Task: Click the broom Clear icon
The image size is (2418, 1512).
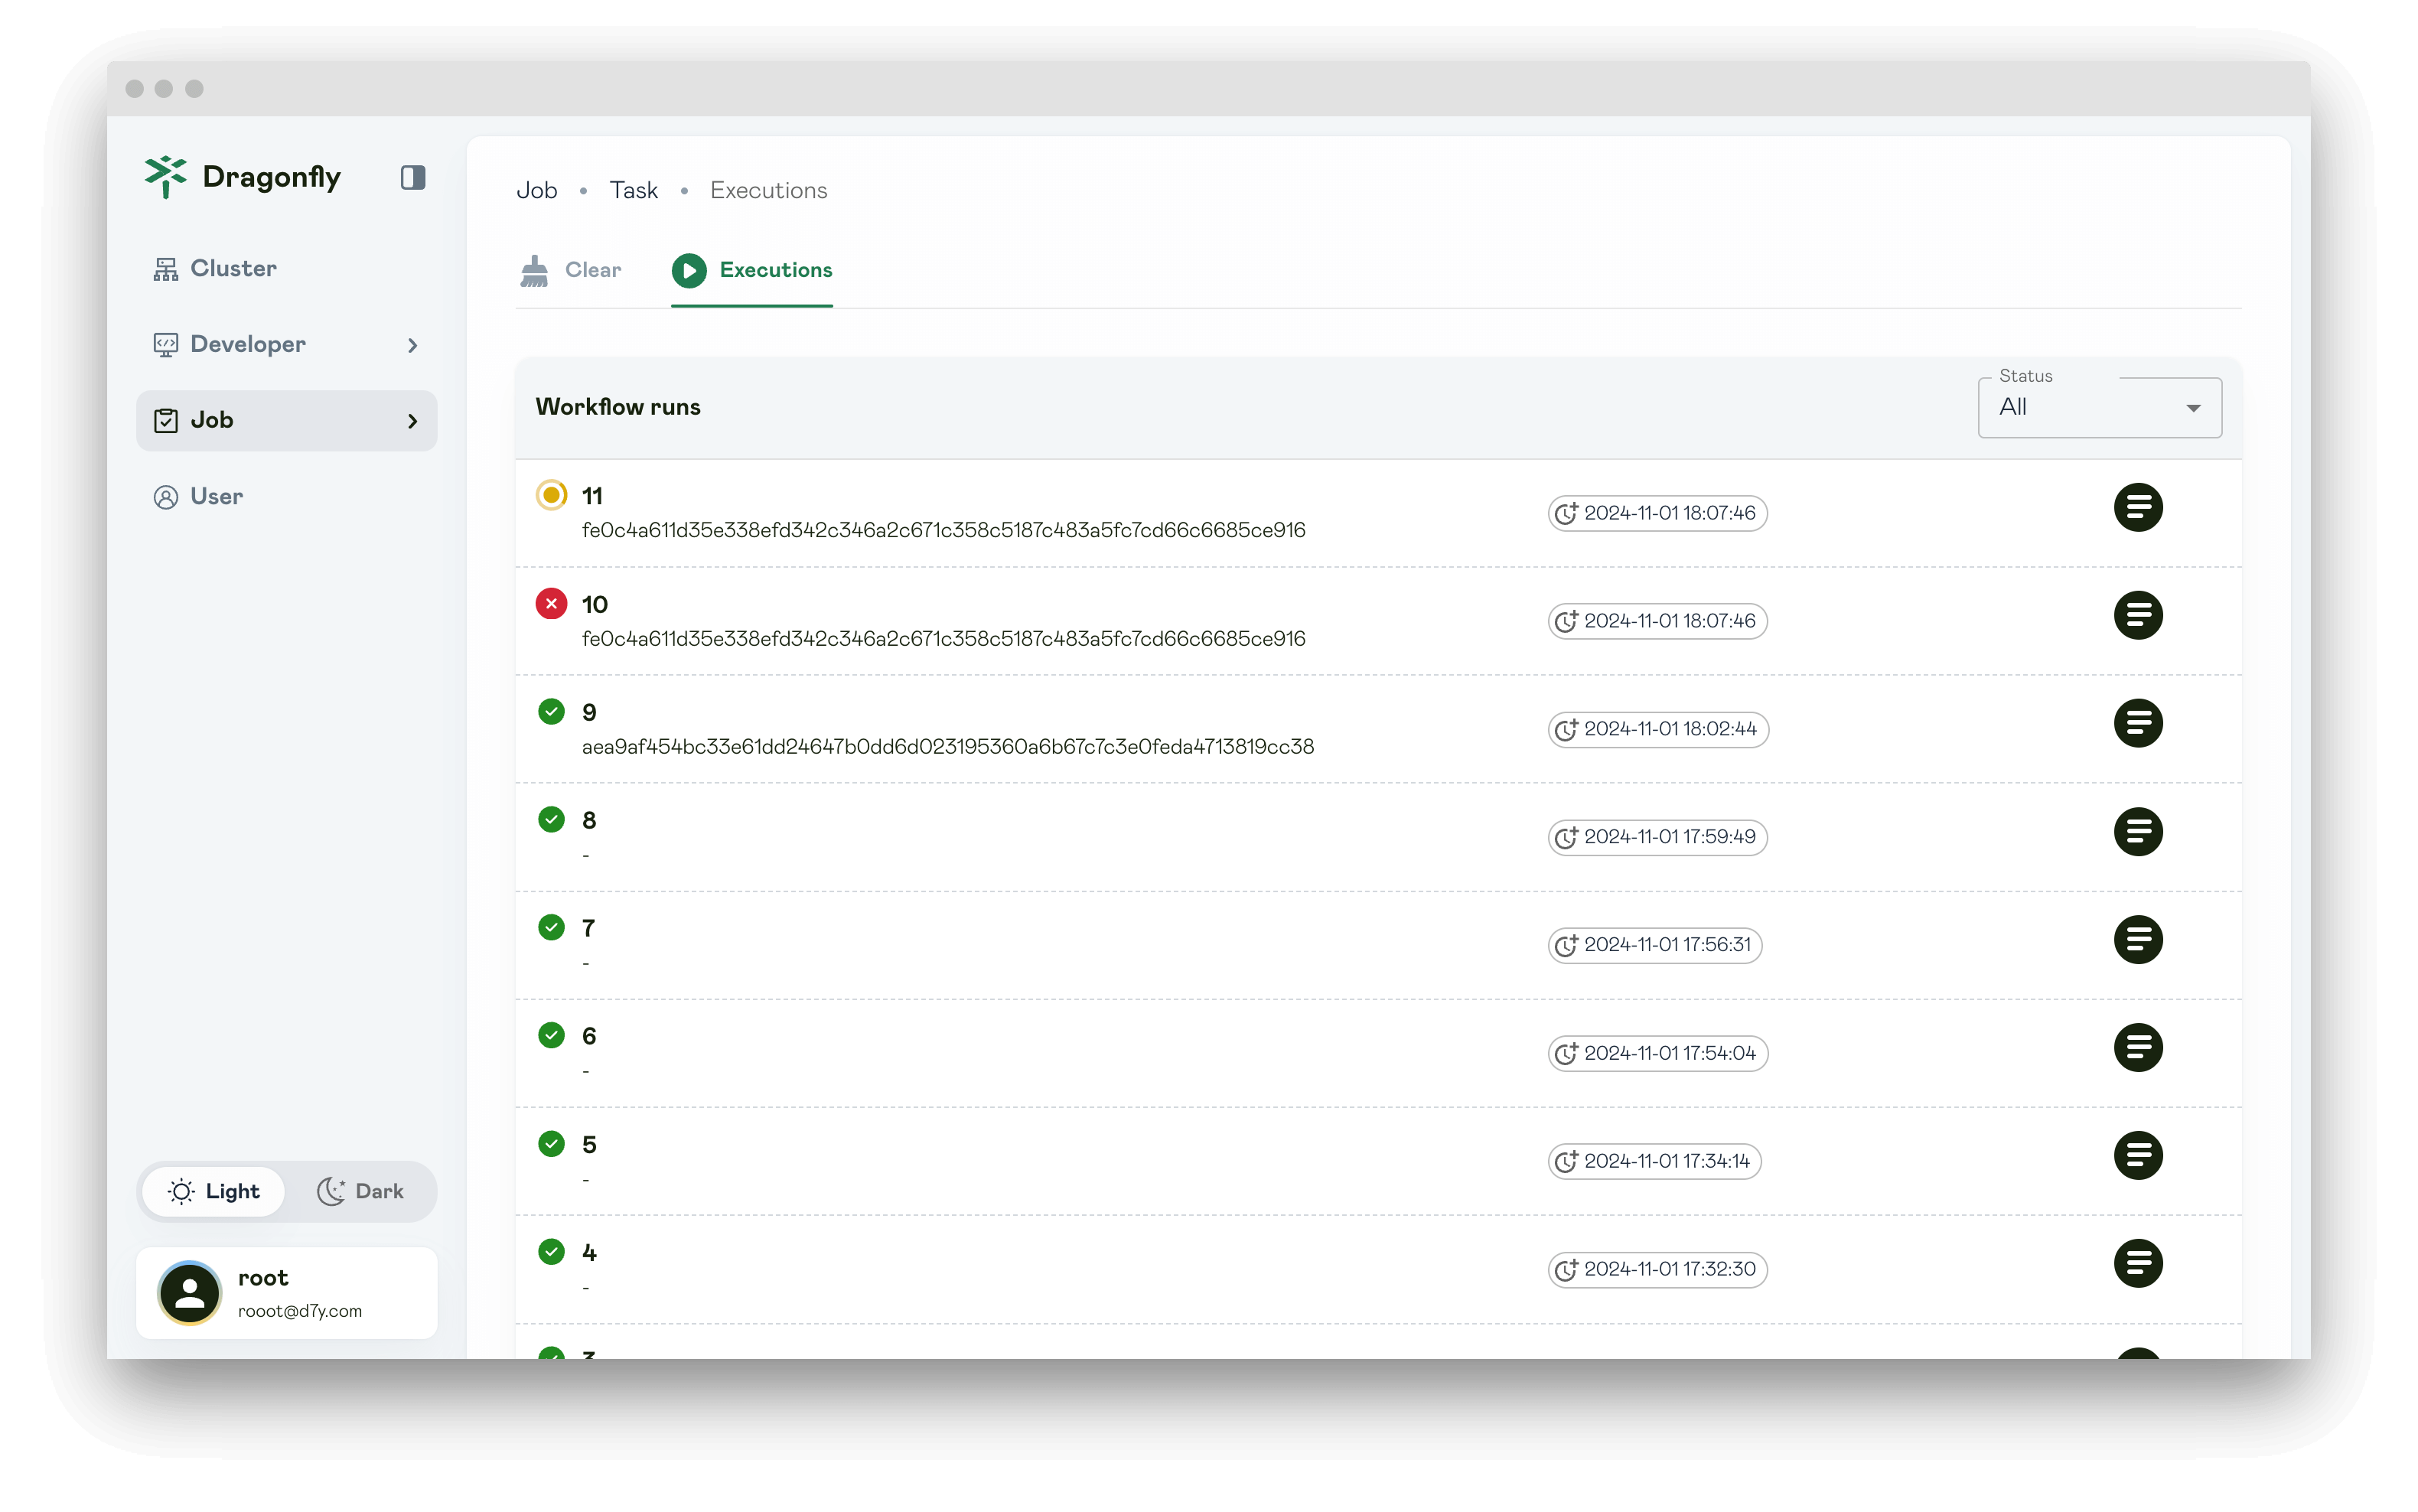Action: tap(535, 271)
